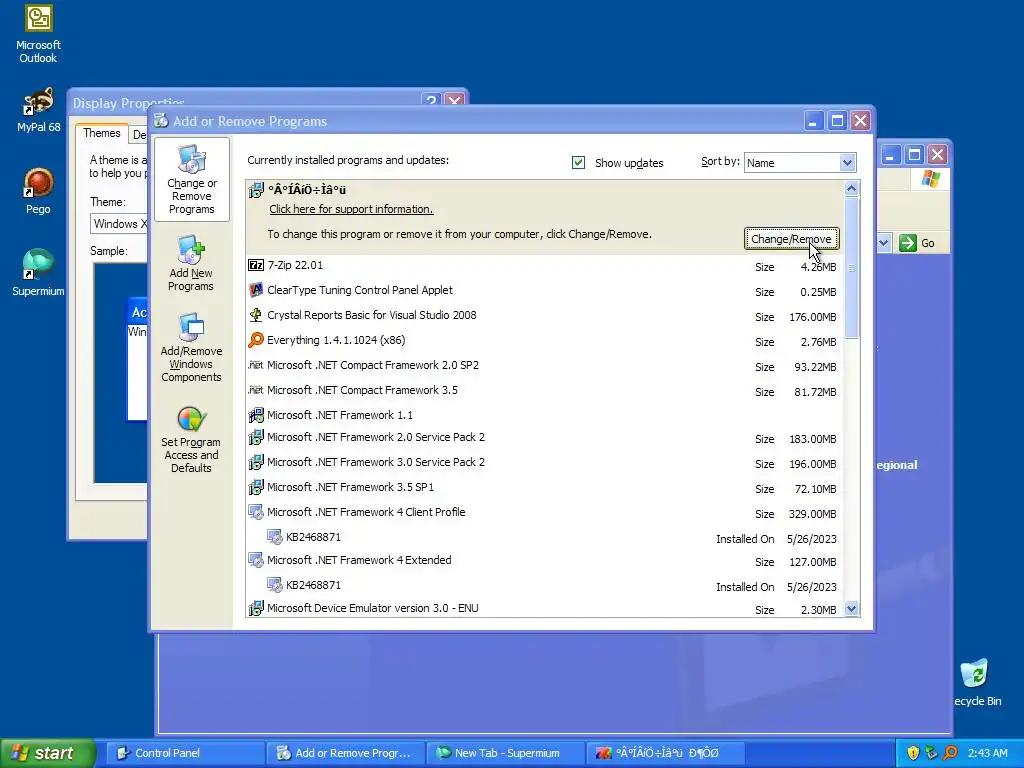Toggle the Show updates checkbox
Image resolution: width=1024 pixels, height=768 pixels.
[579, 163]
